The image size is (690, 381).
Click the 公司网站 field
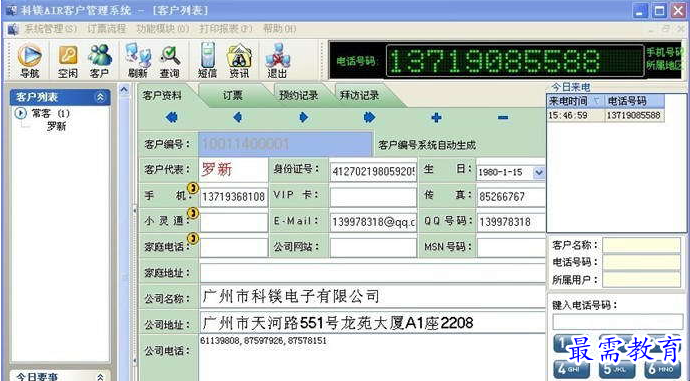[x=373, y=247]
